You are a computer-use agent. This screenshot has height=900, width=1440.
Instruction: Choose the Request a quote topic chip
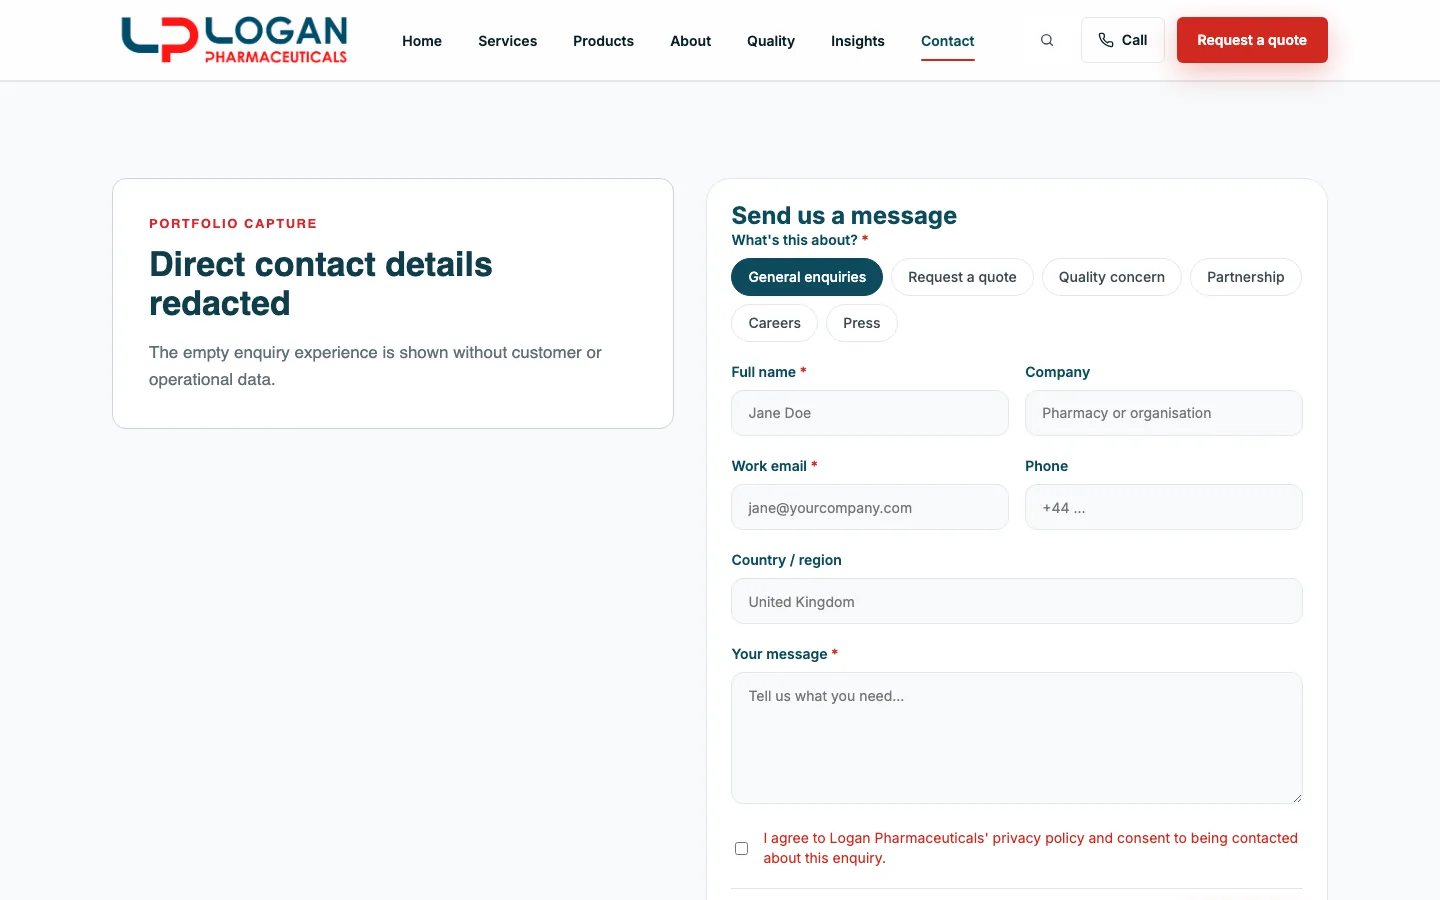click(x=962, y=277)
